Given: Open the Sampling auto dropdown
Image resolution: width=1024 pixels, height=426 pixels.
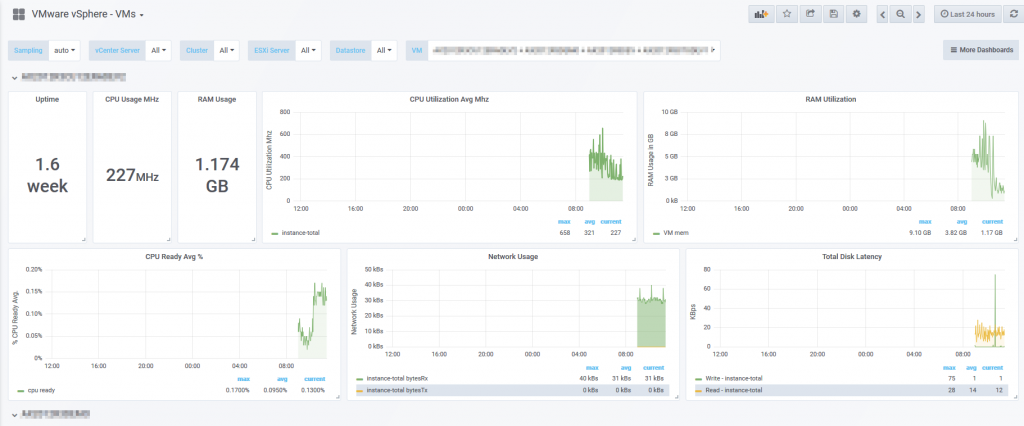Looking at the screenshot, I should [x=64, y=50].
